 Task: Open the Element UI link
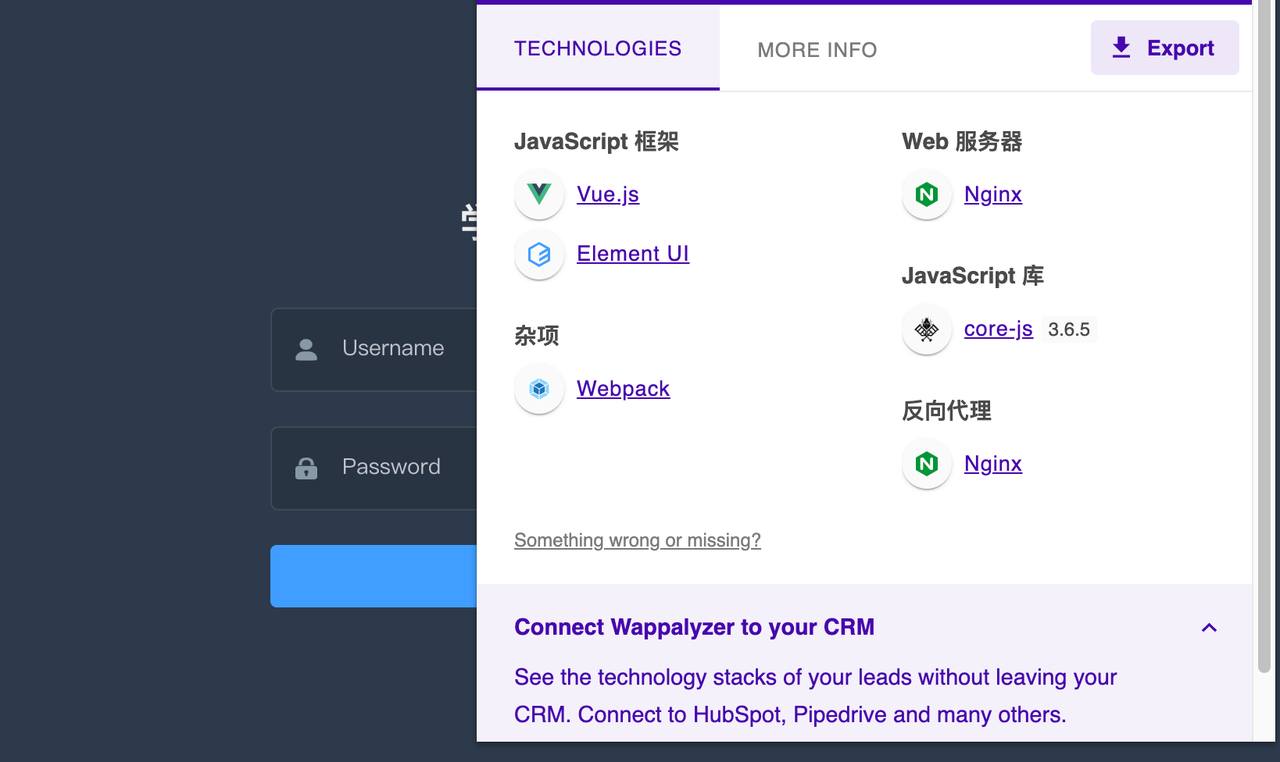[x=633, y=254]
